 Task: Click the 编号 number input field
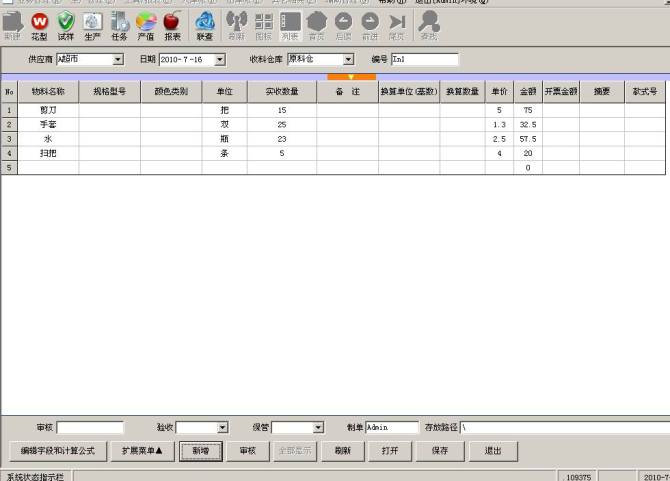pyautogui.click(x=424, y=60)
